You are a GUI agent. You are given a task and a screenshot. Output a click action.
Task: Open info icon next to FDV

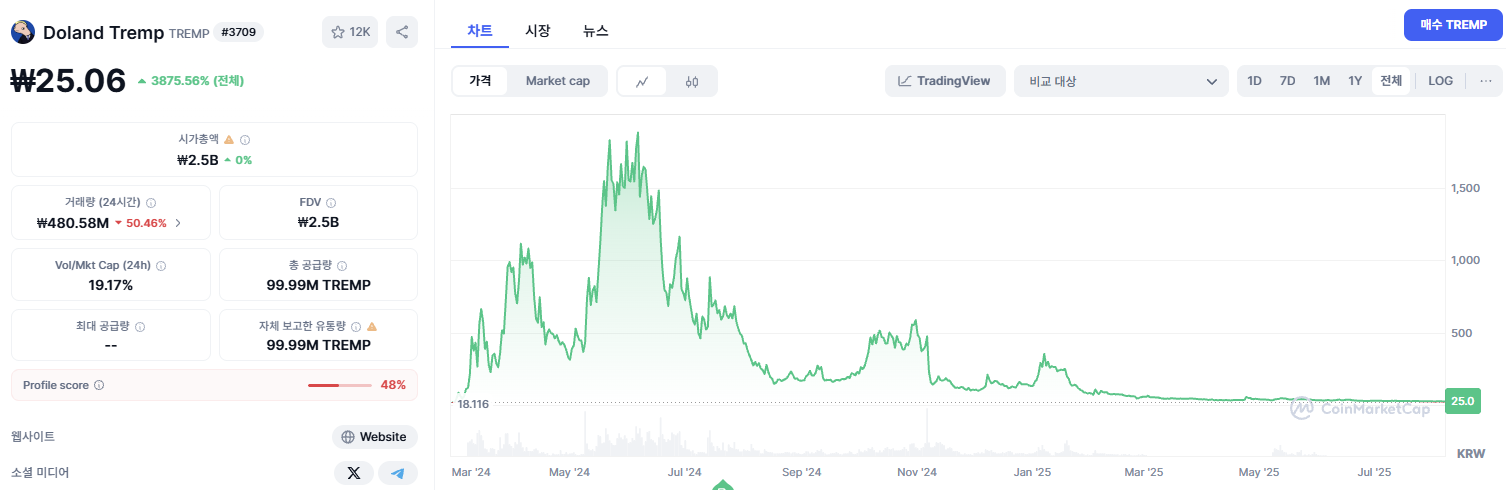(331, 202)
